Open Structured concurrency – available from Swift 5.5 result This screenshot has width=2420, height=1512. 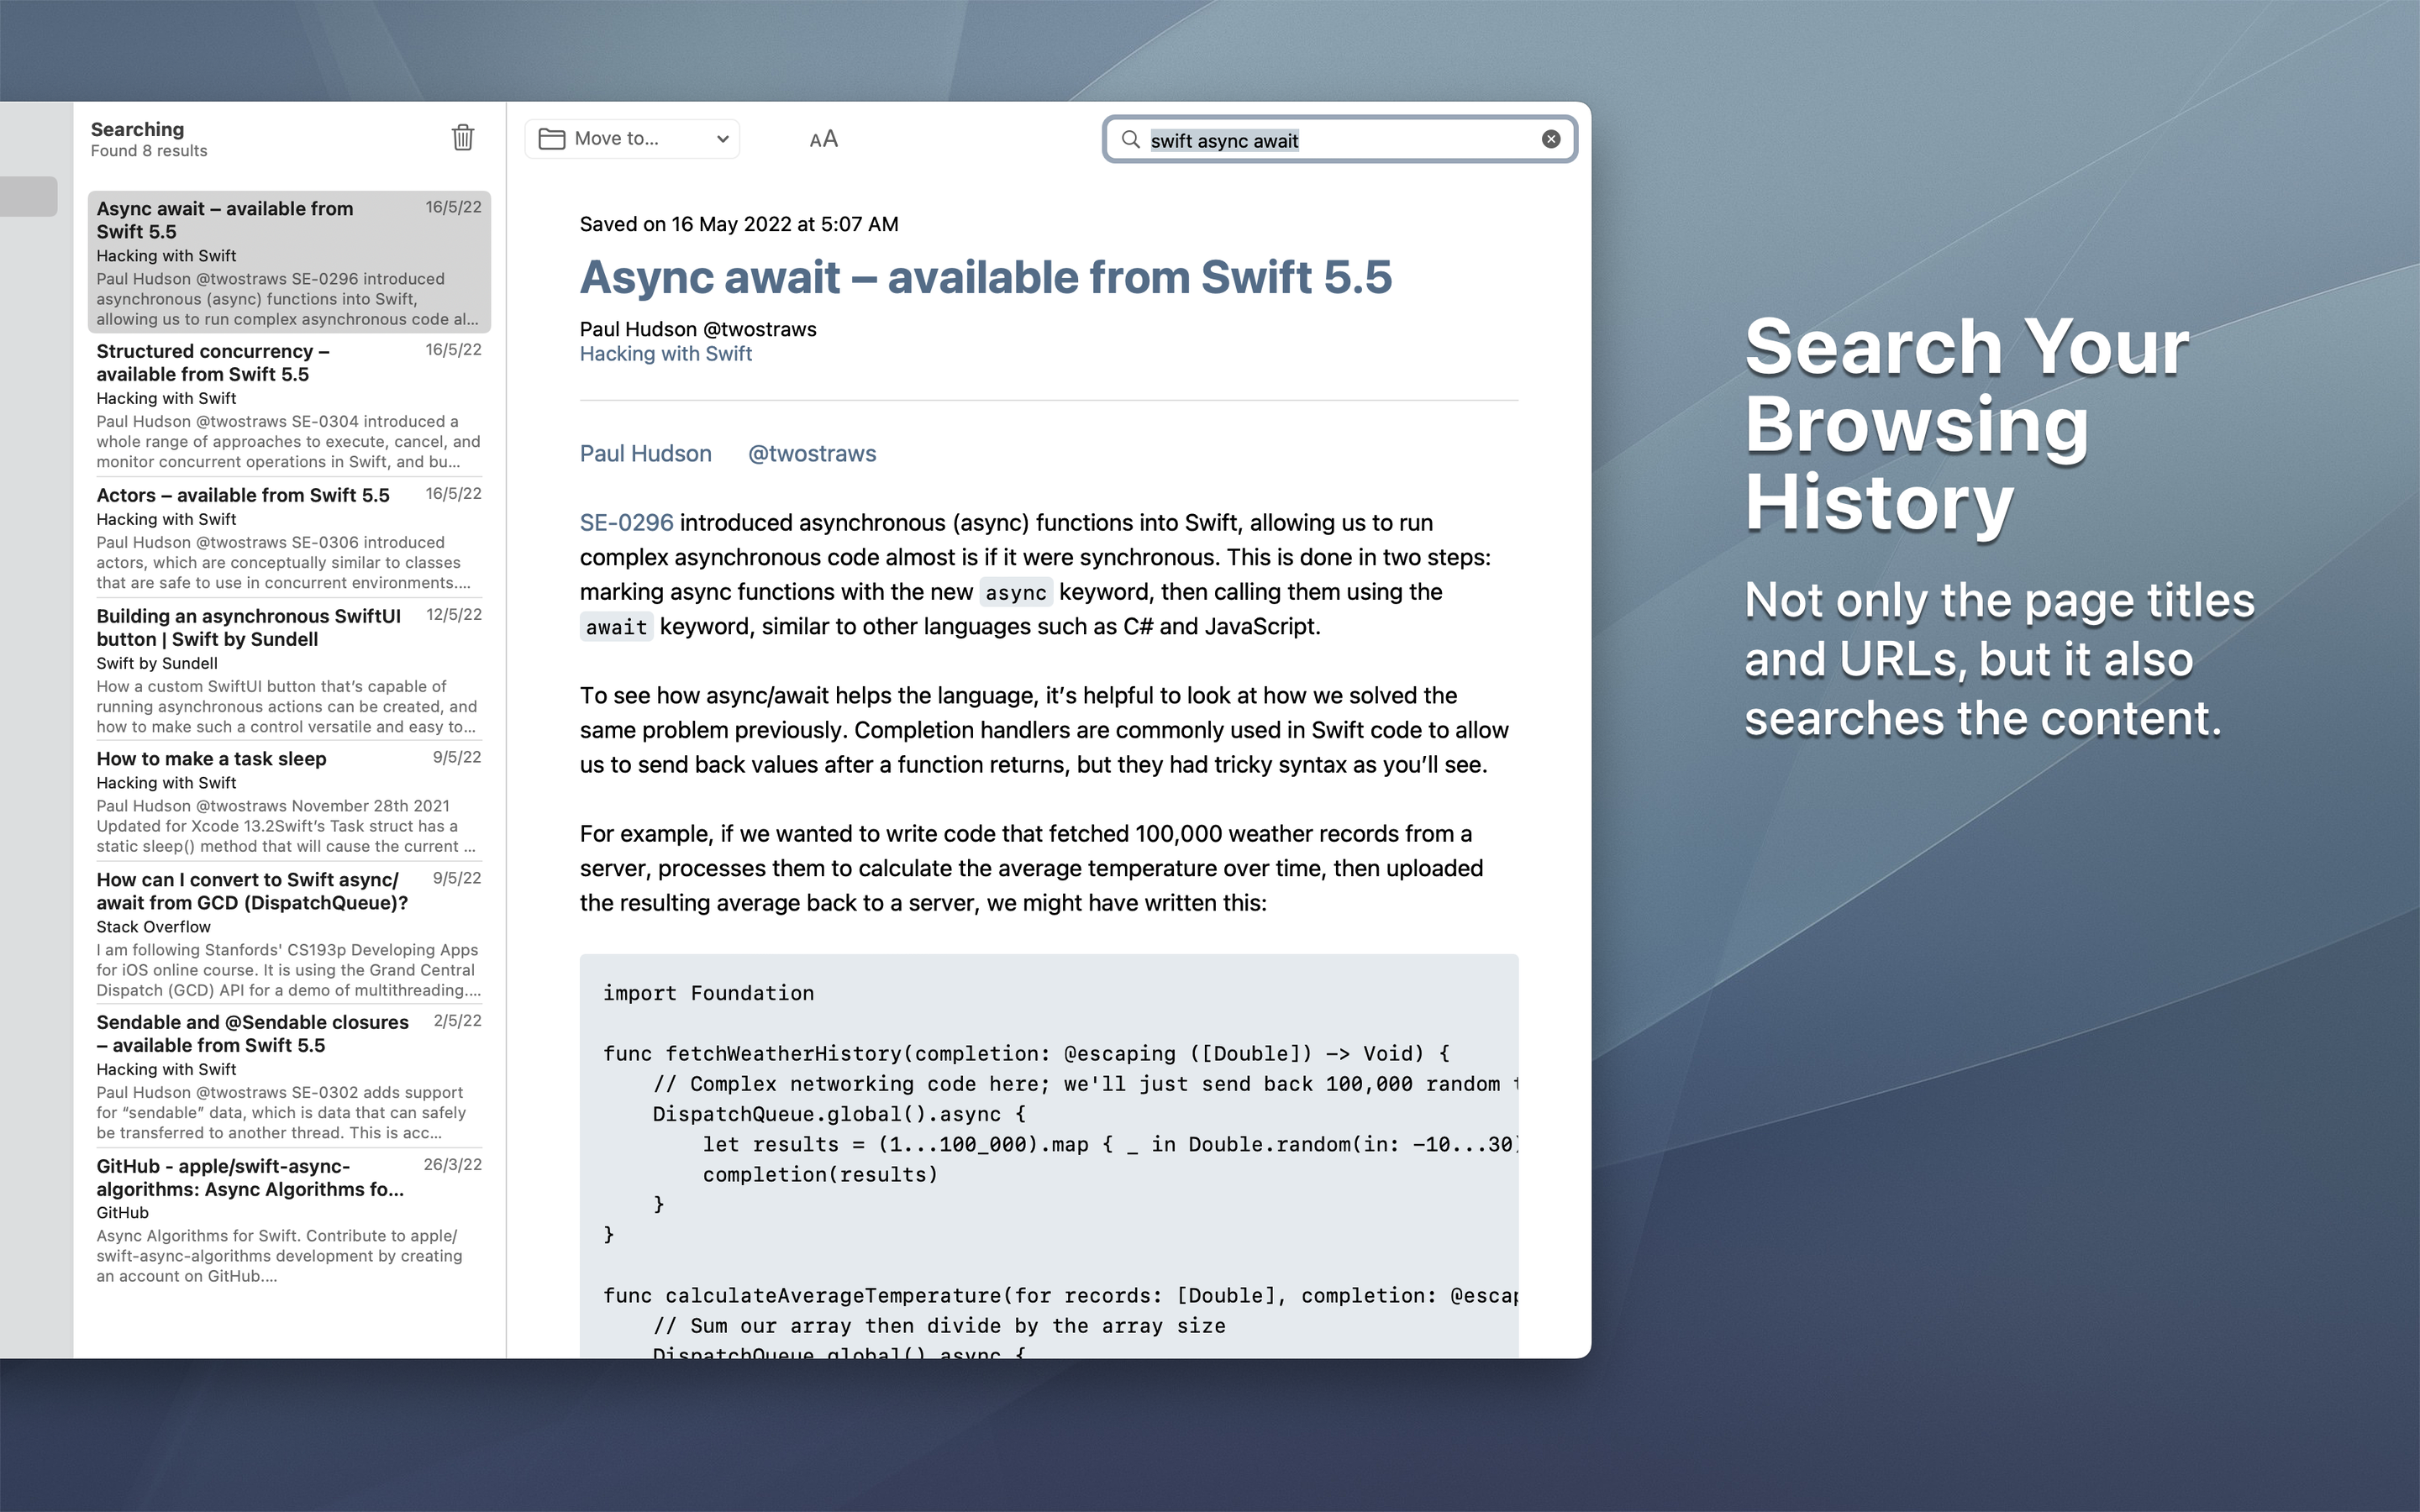pyautogui.click(x=289, y=405)
